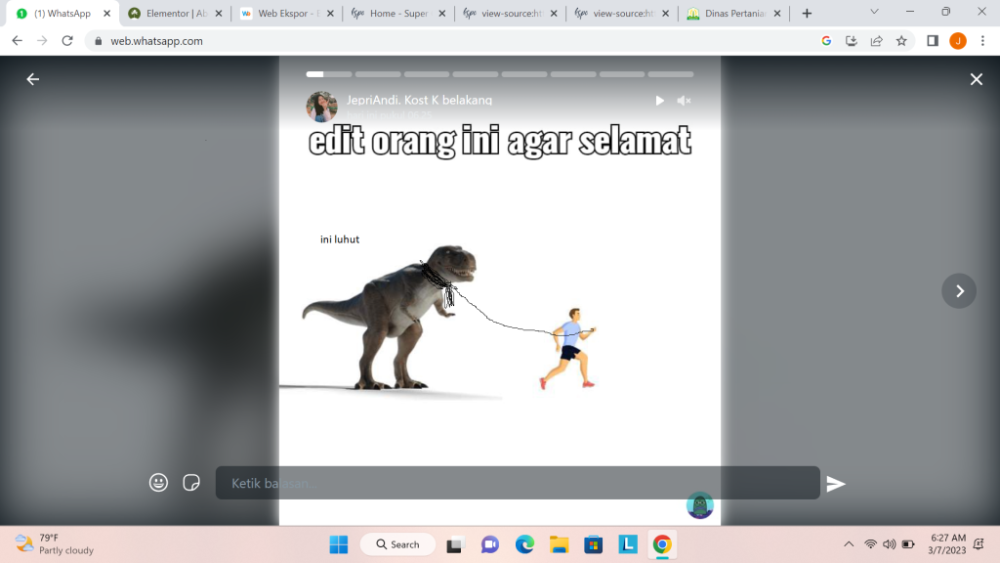The height and width of the screenshot is (563, 1000).
Task: Play the paused status
Action: click(x=659, y=101)
